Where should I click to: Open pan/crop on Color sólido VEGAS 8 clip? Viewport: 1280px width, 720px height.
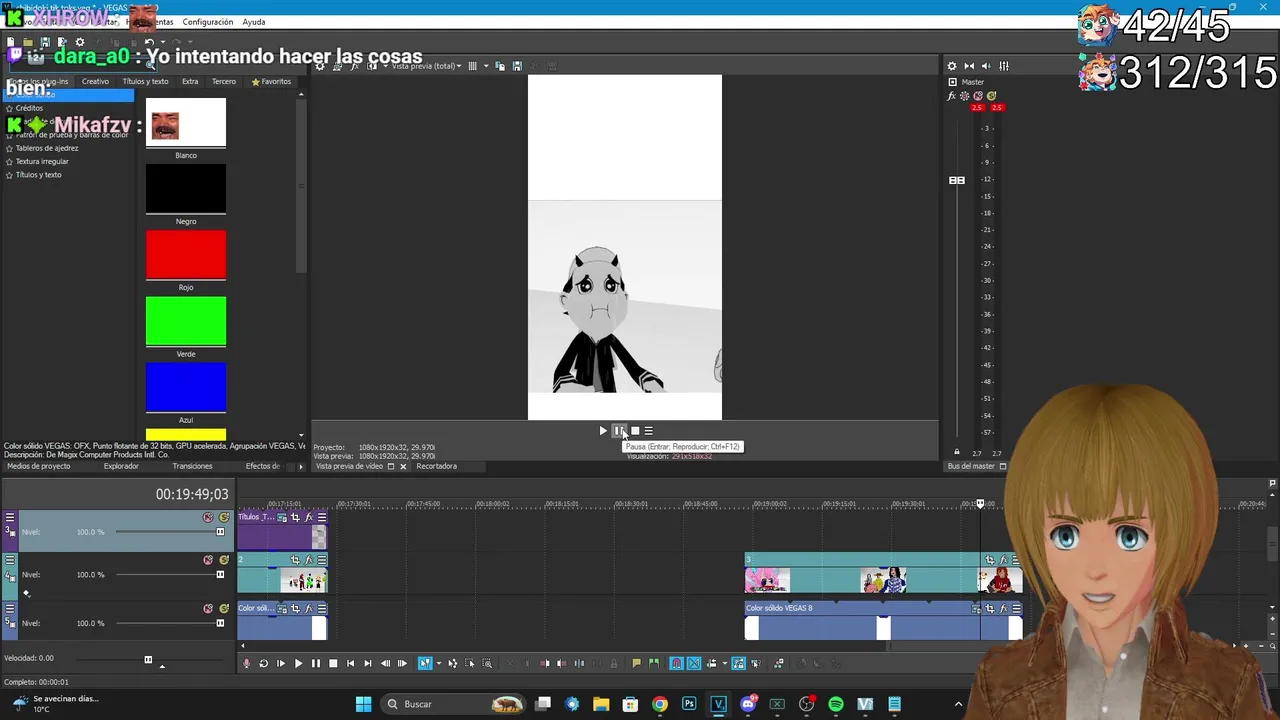click(989, 608)
